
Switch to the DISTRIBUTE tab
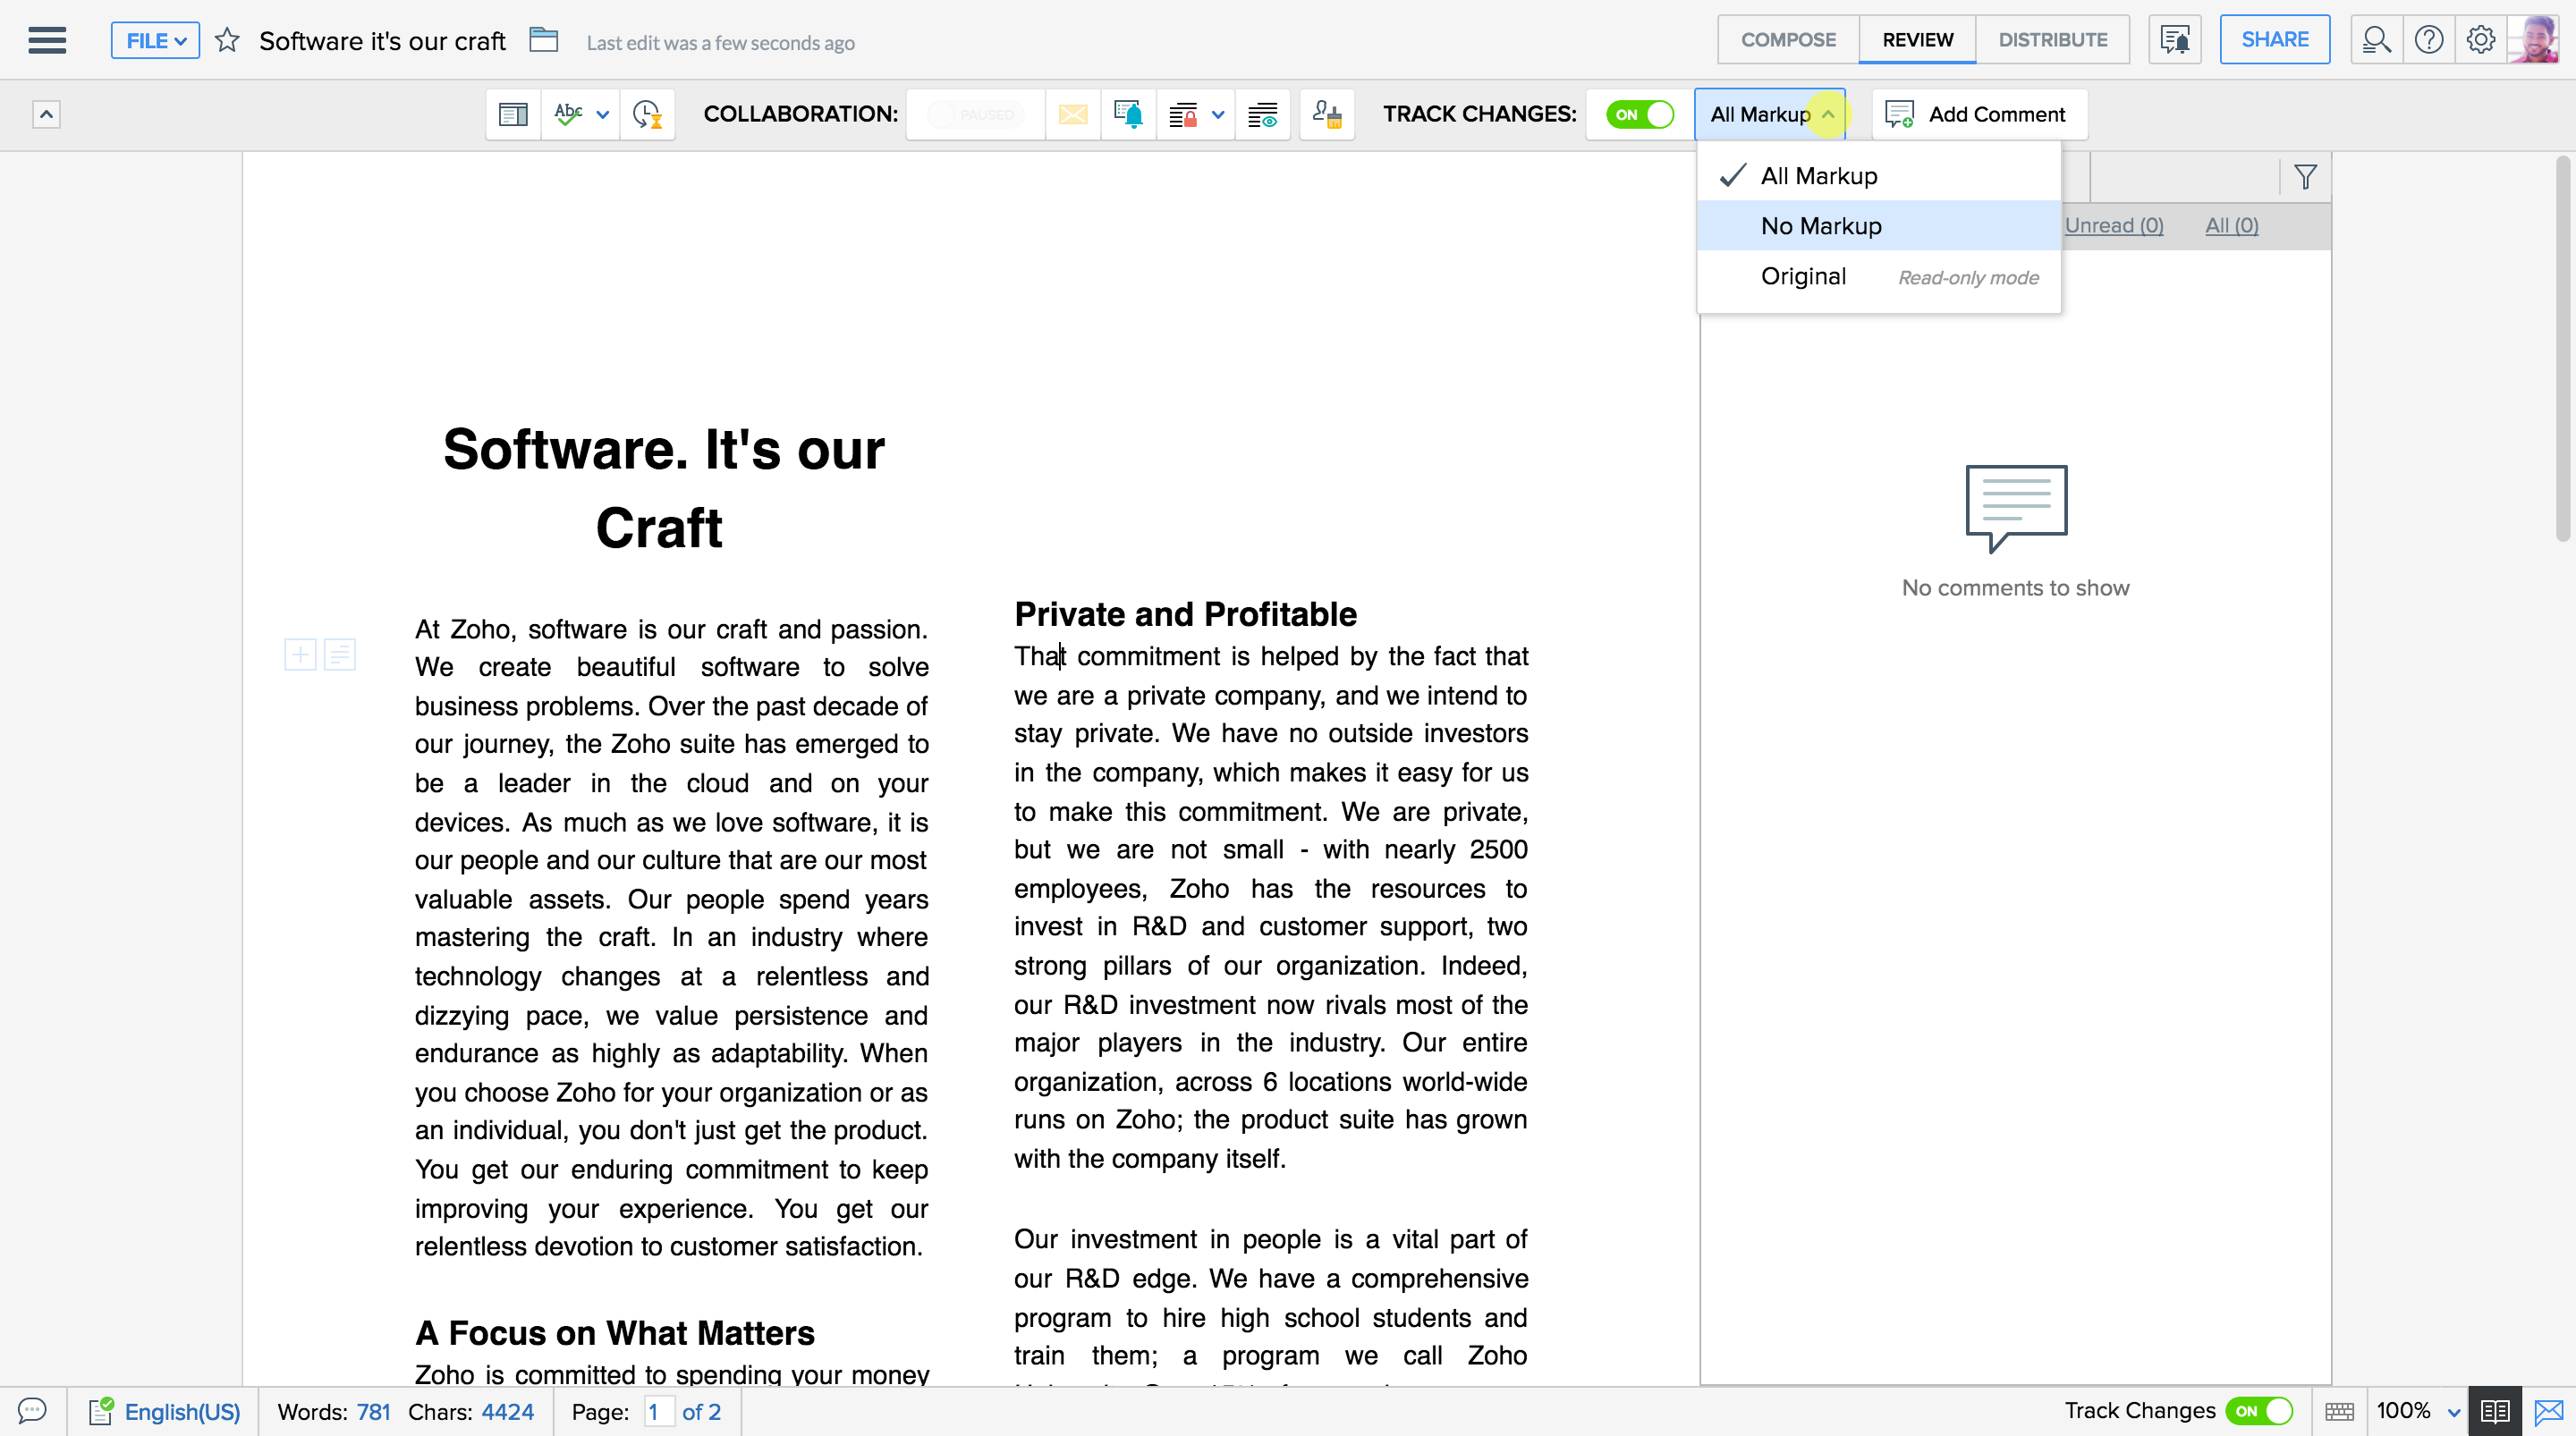pyautogui.click(x=2052, y=40)
